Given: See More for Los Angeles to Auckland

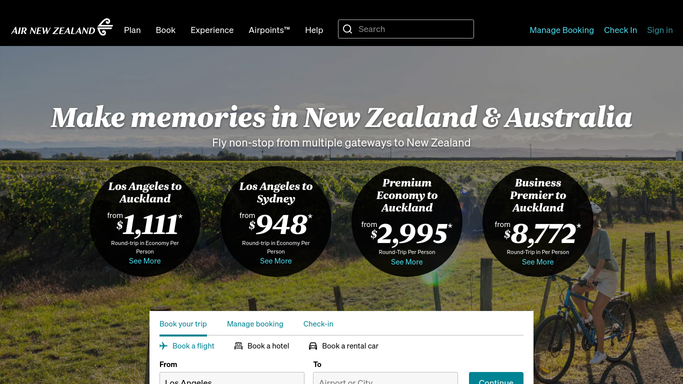Looking at the screenshot, I should click(145, 261).
